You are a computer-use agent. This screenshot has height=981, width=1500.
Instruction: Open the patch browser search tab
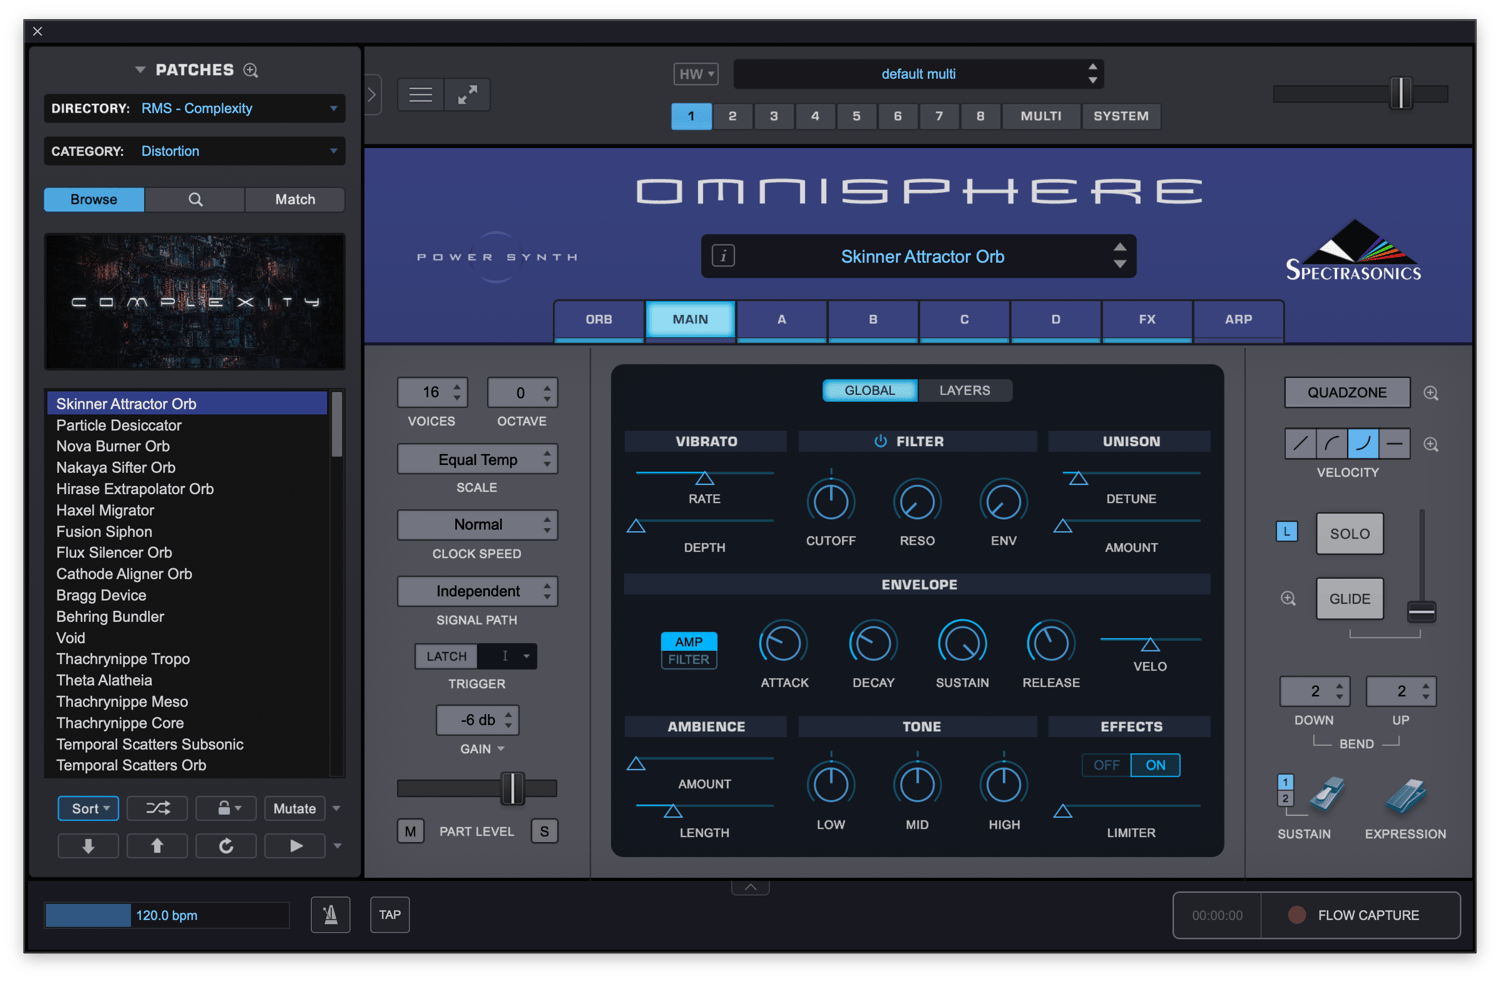pyautogui.click(x=195, y=200)
